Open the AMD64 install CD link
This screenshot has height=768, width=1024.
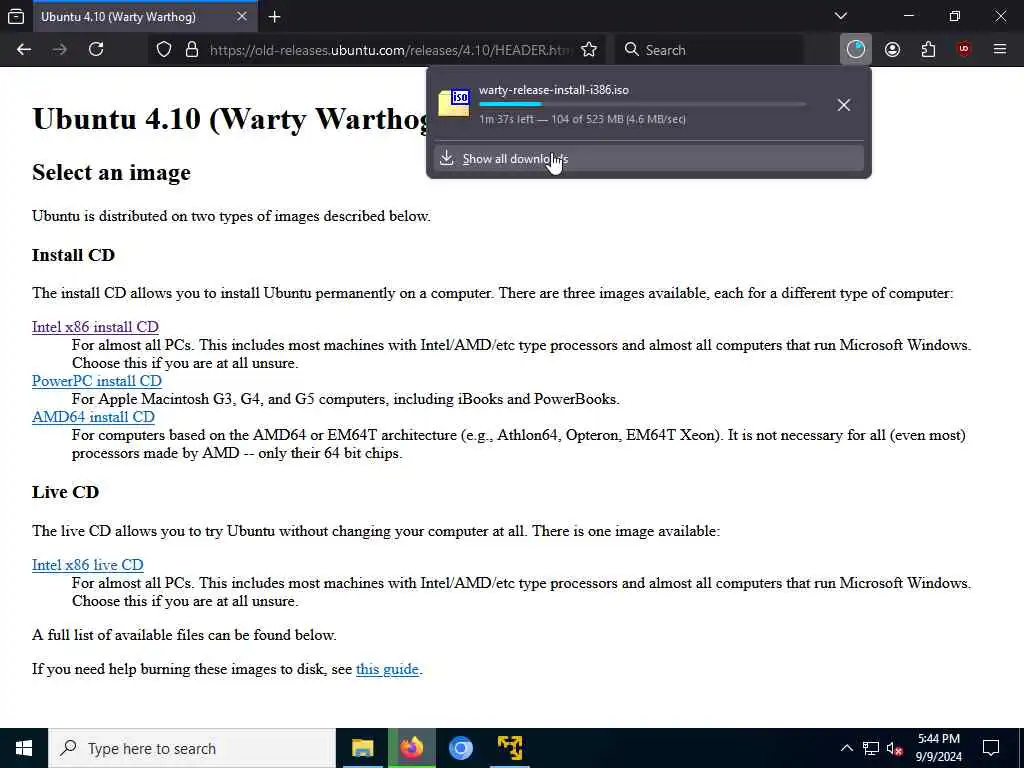coord(93,417)
